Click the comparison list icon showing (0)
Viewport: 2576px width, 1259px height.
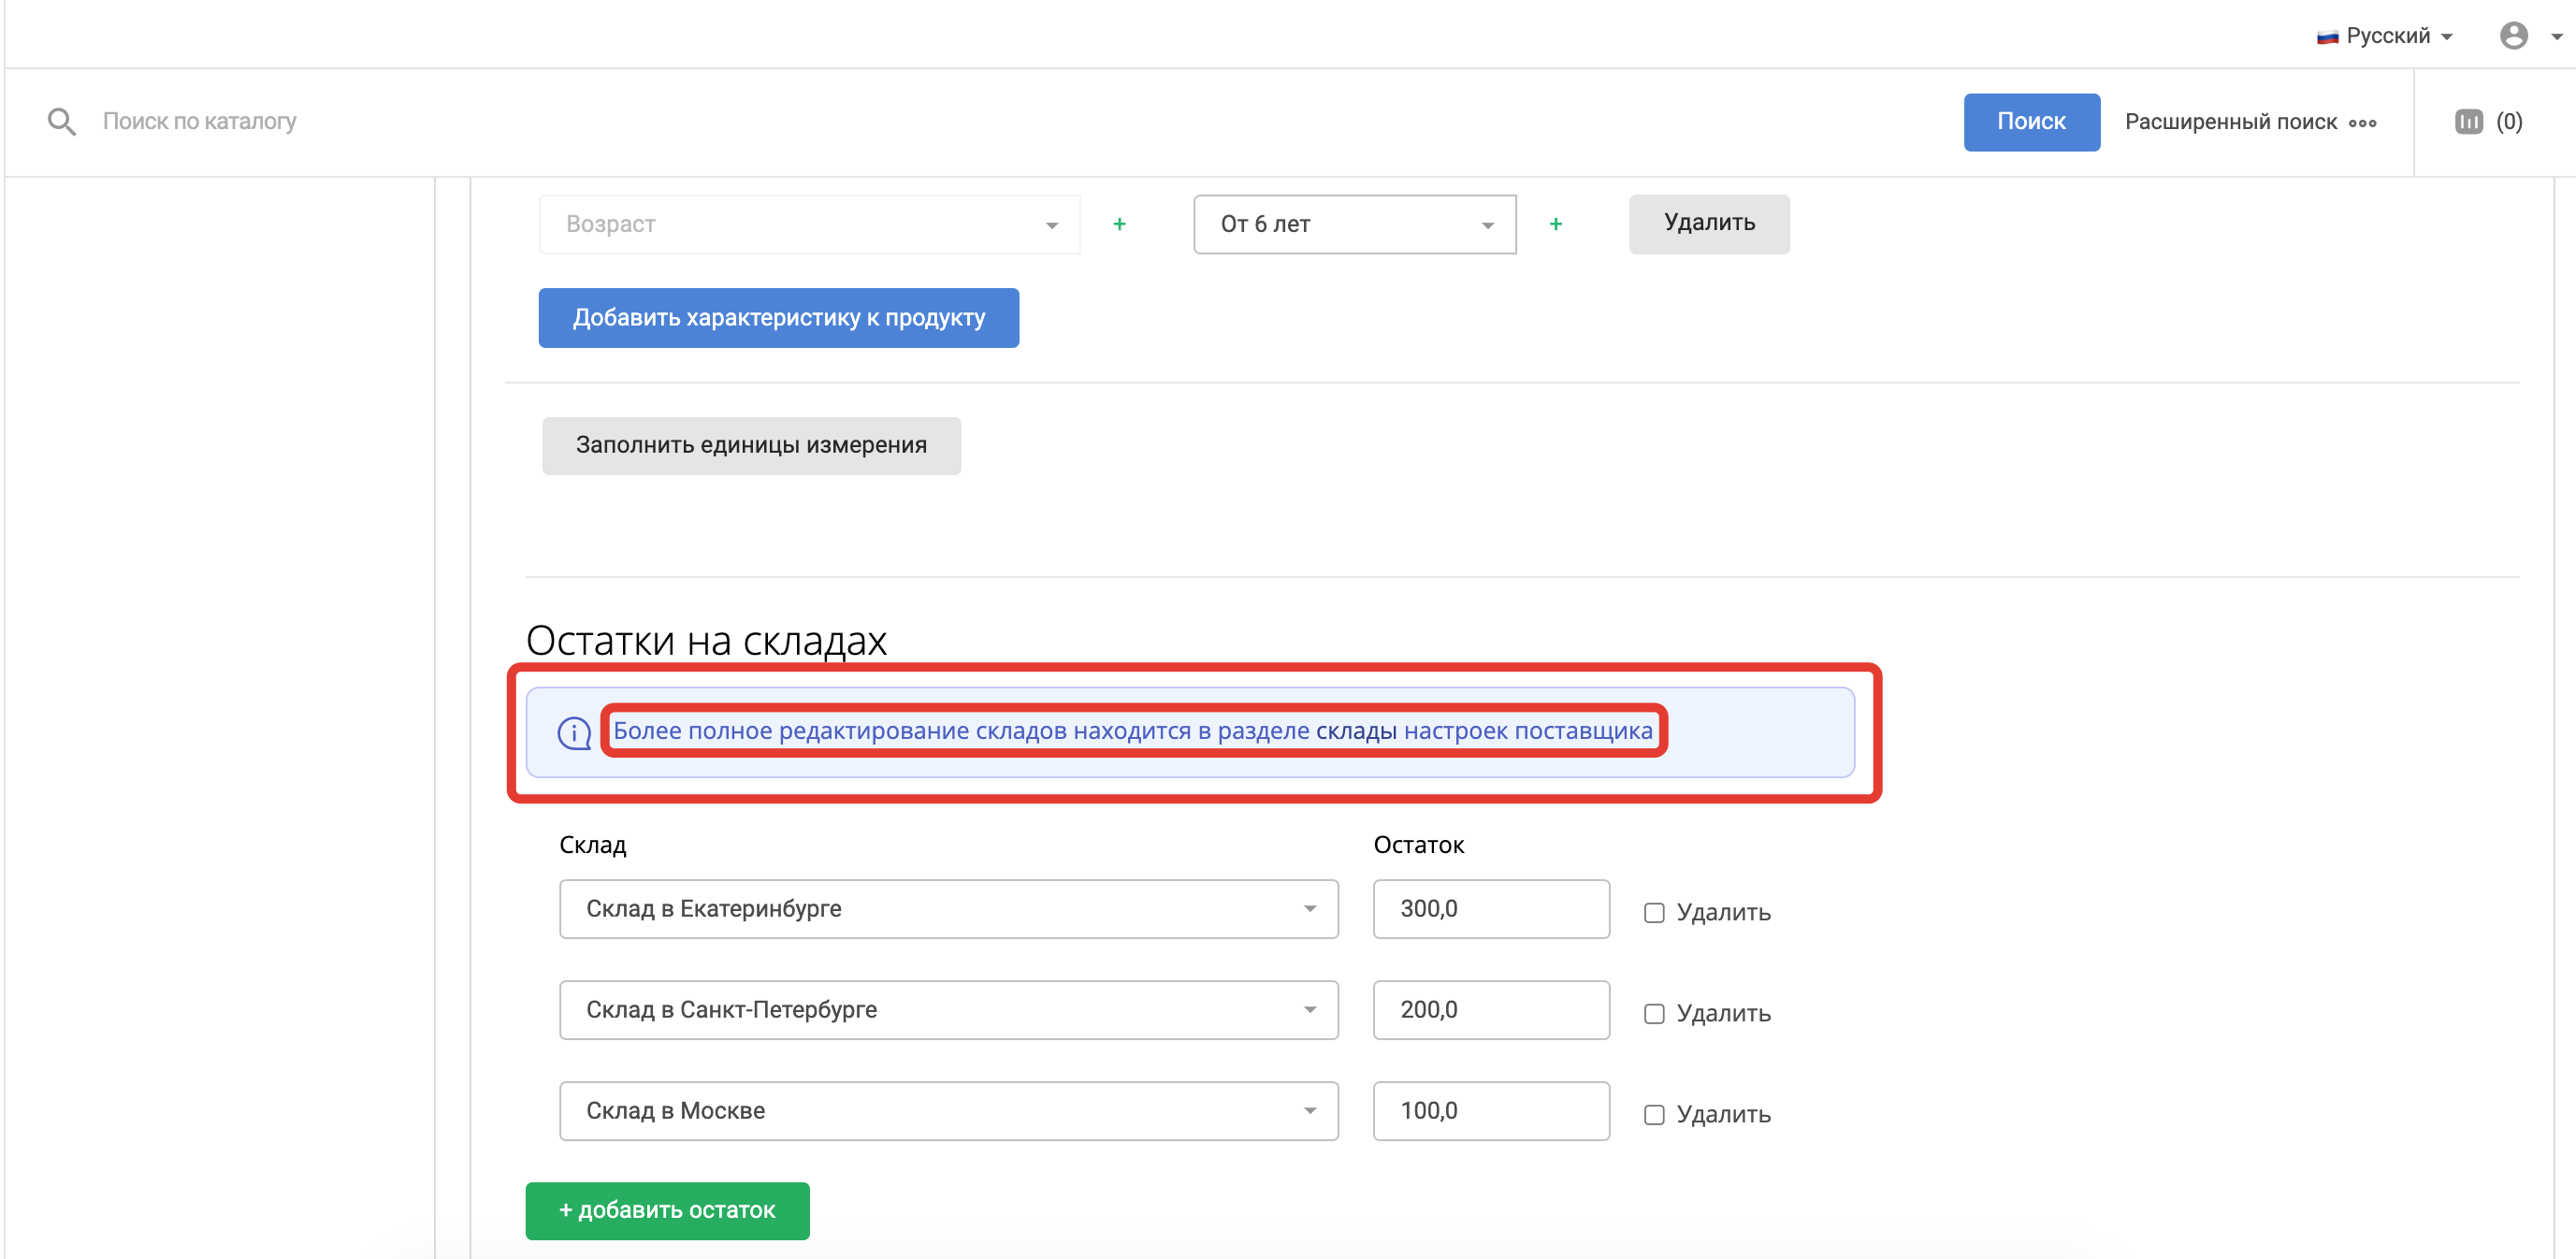point(2468,122)
